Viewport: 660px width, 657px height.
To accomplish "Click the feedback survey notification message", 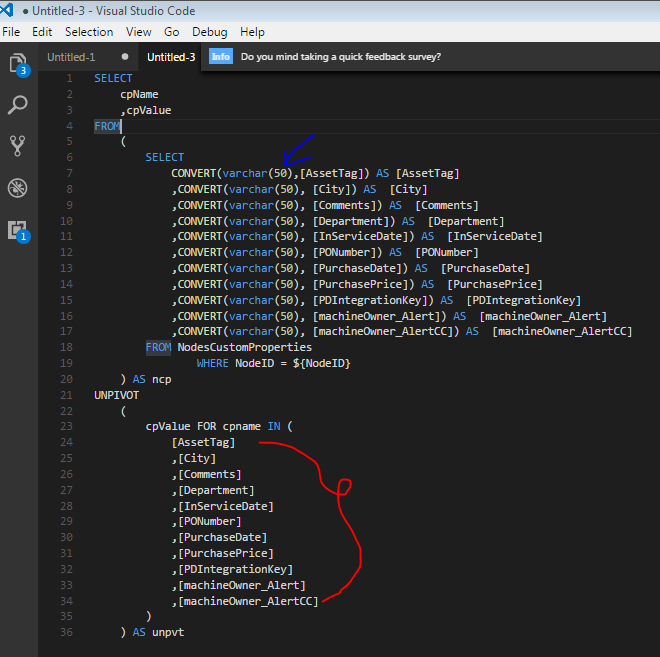I will [x=341, y=56].
